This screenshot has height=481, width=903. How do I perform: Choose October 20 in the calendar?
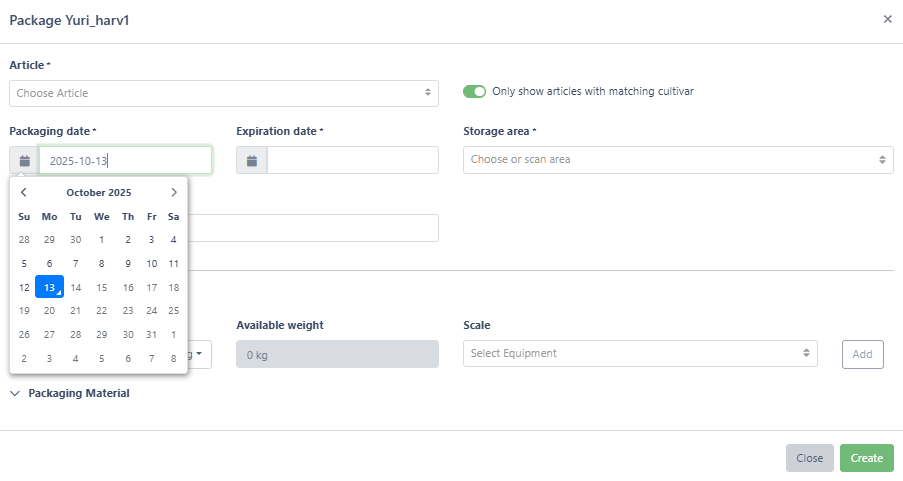(x=49, y=311)
